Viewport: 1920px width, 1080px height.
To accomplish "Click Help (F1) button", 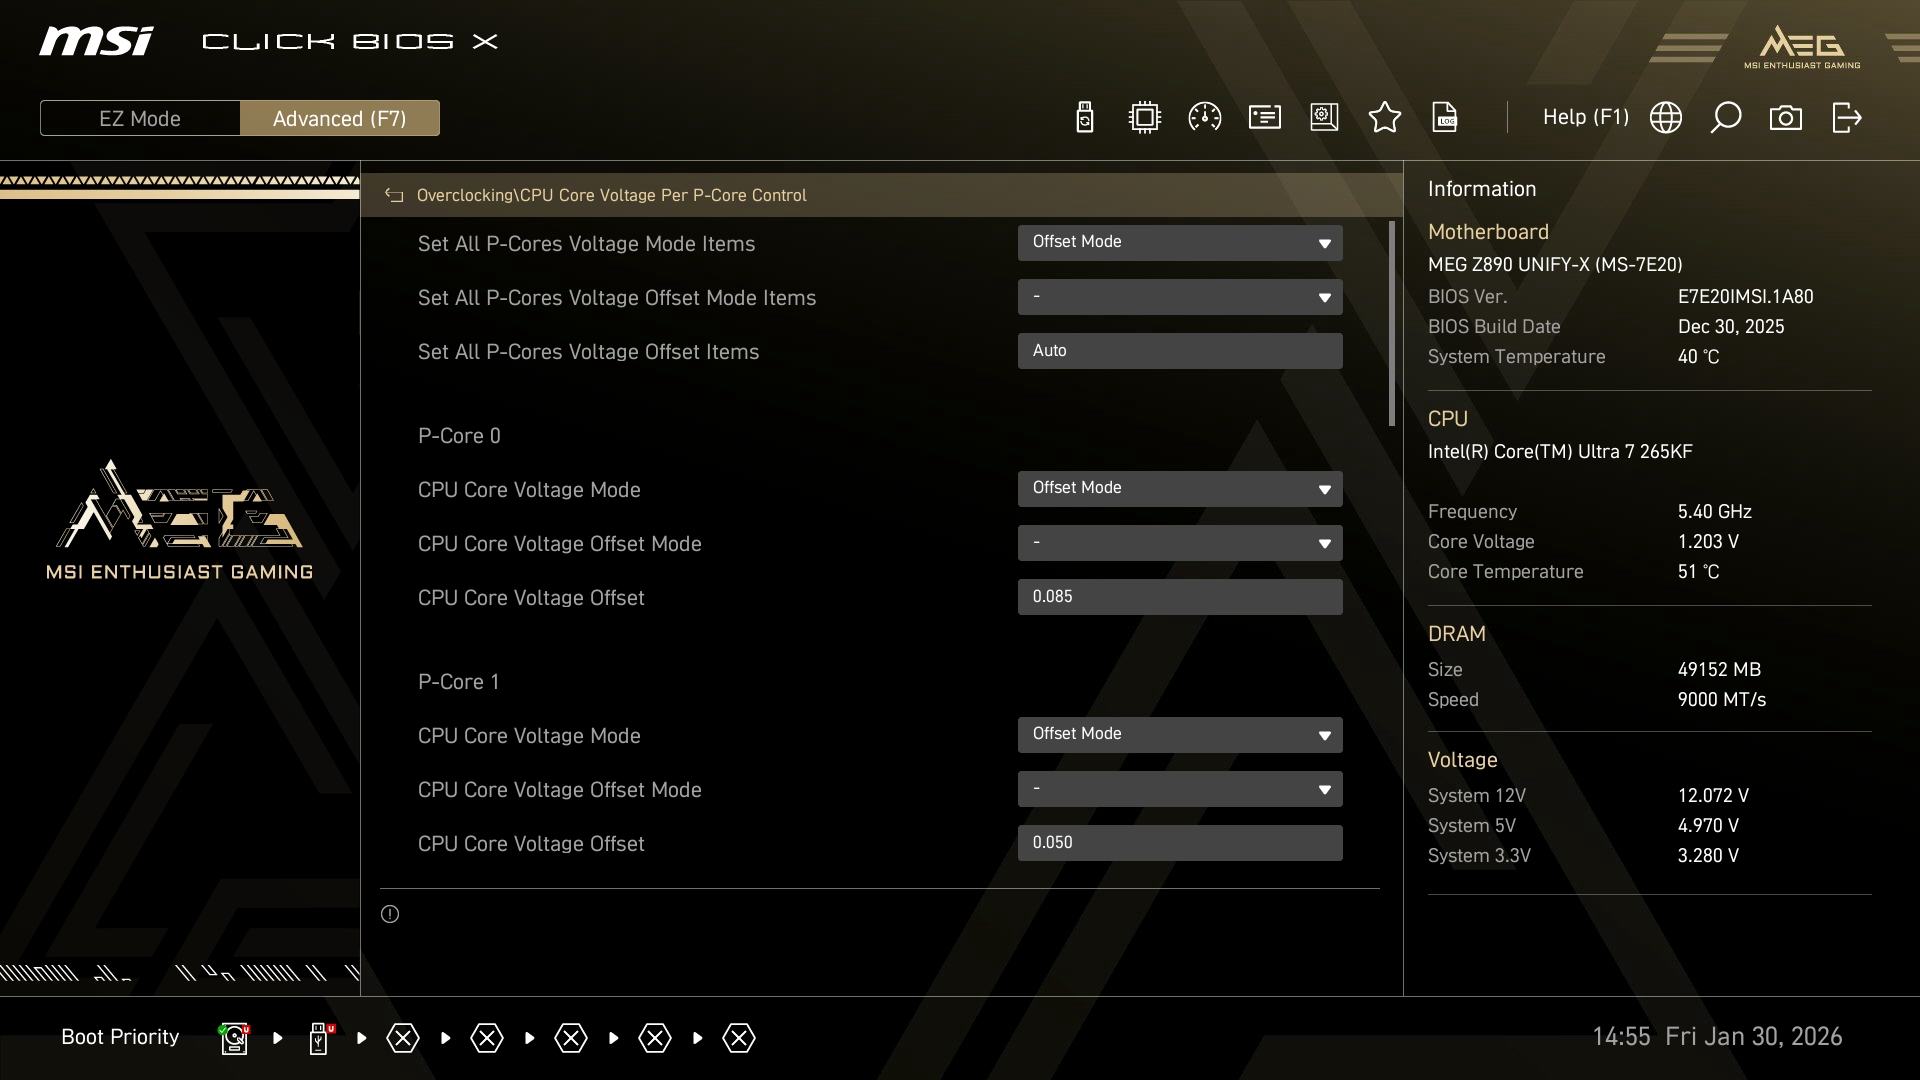I will pos(1585,118).
